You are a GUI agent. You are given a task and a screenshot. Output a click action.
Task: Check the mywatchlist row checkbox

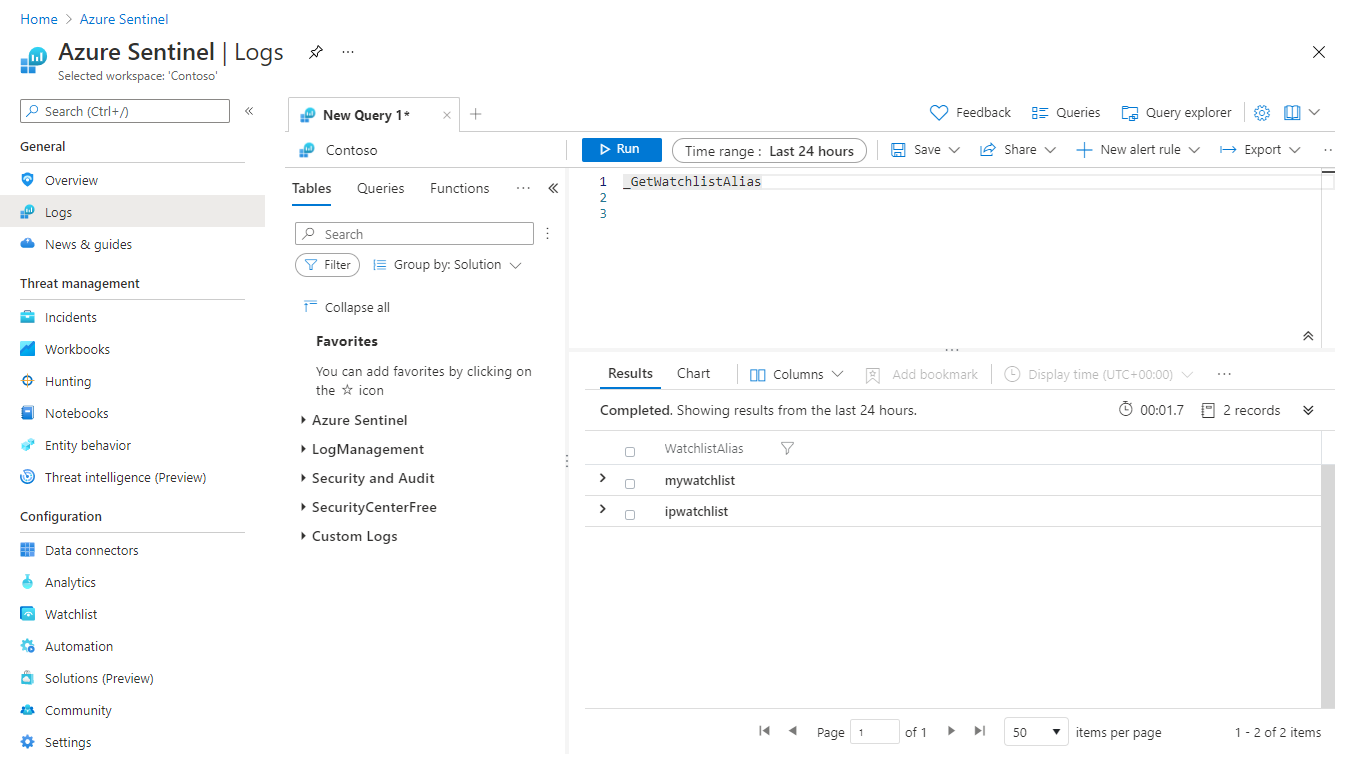pos(630,484)
